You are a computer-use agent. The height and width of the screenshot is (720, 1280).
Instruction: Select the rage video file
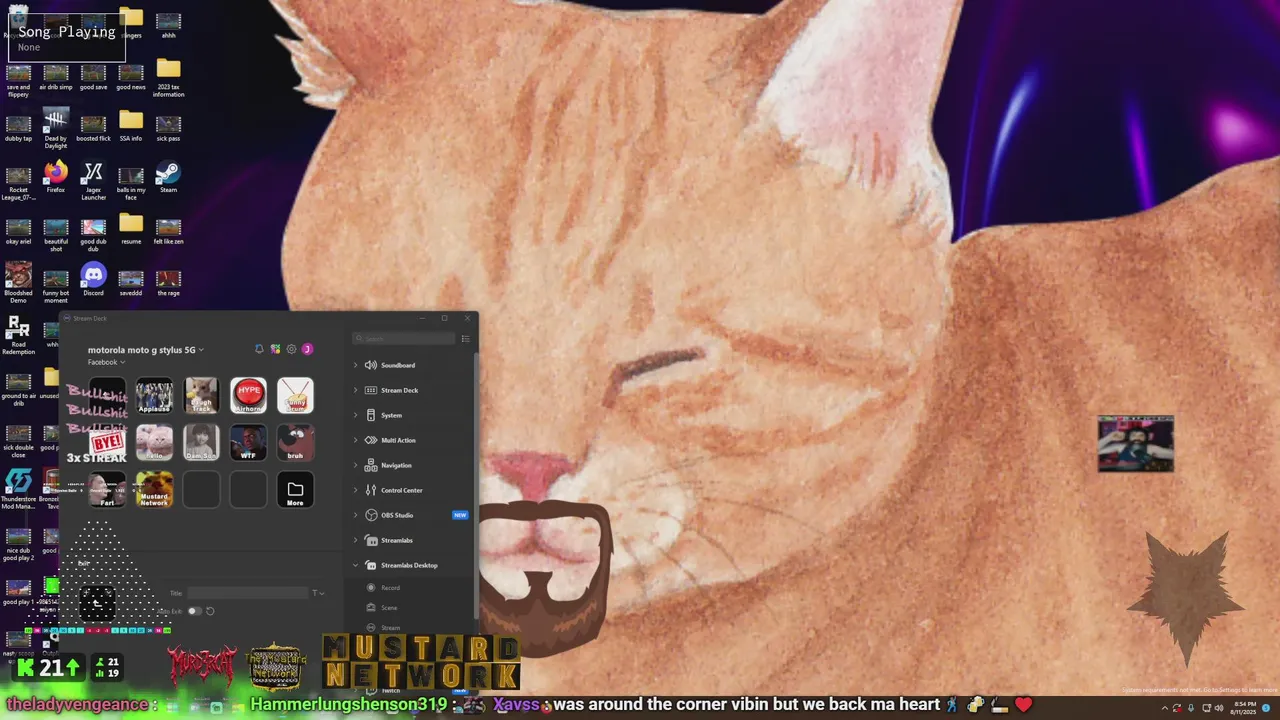[x=168, y=283]
